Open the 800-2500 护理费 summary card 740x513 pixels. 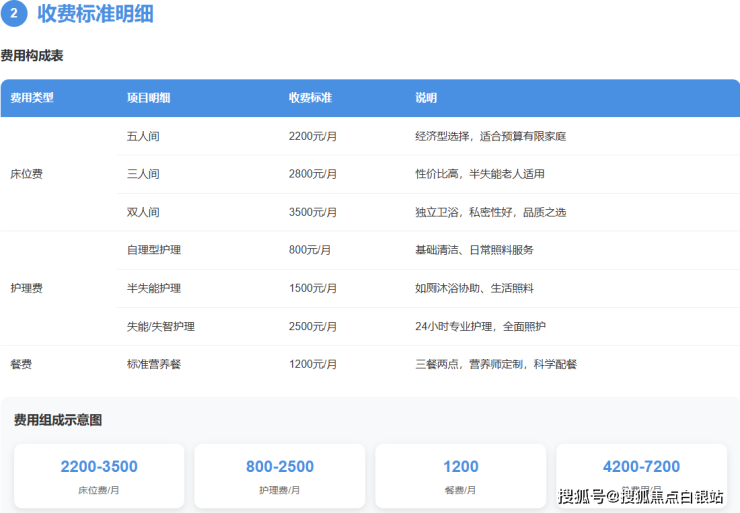[280, 476]
